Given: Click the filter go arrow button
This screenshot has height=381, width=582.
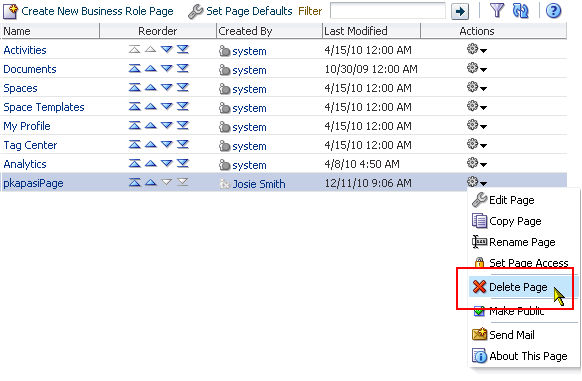Looking at the screenshot, I should point(460,11).
